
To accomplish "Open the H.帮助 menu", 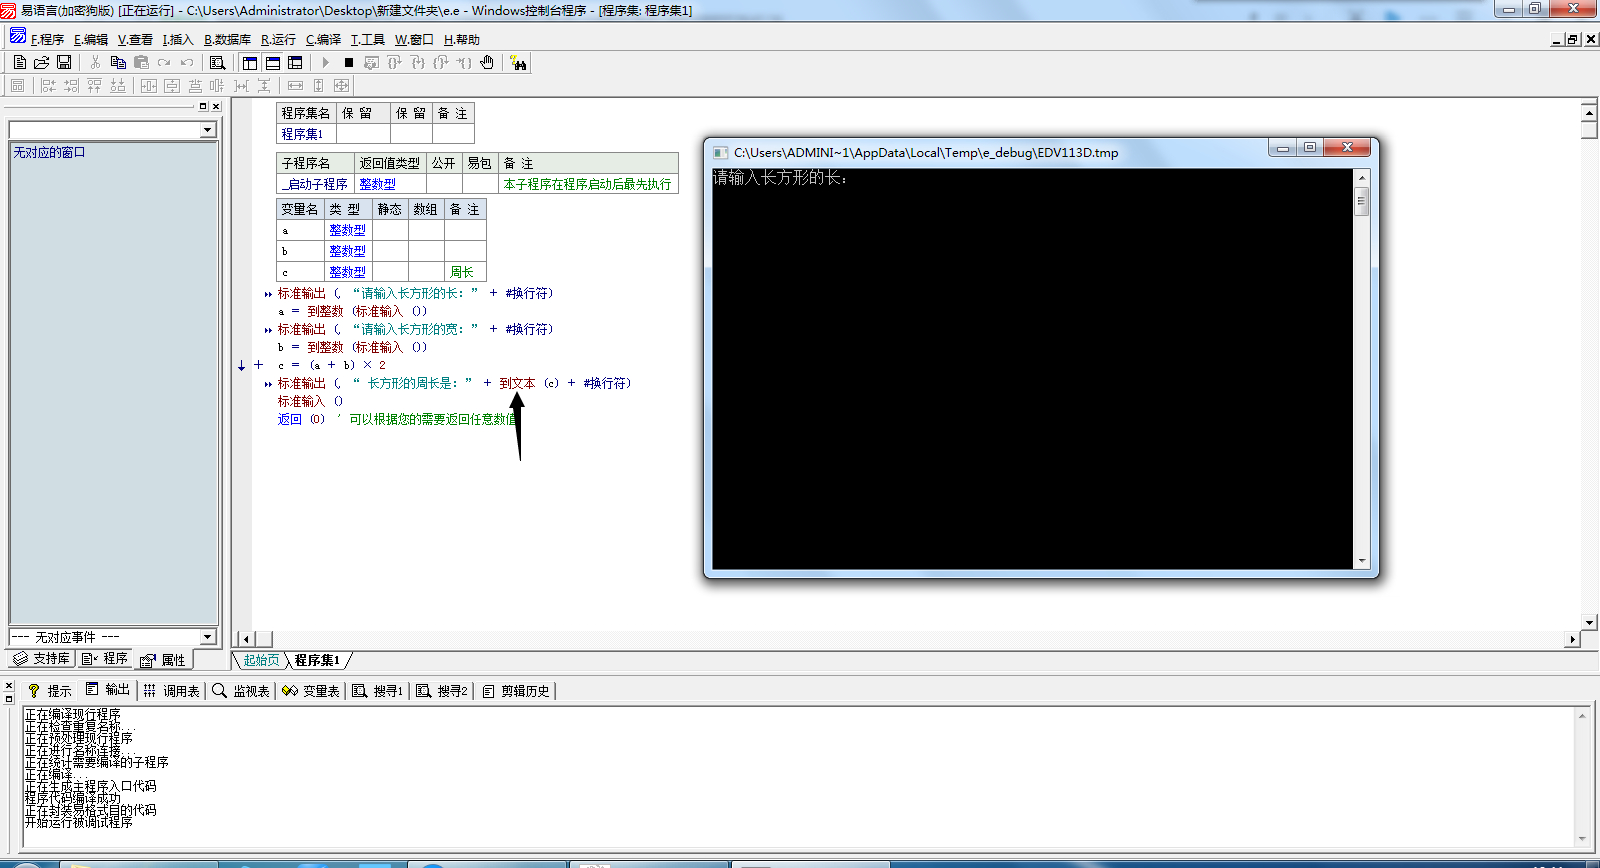I will 462,40.
